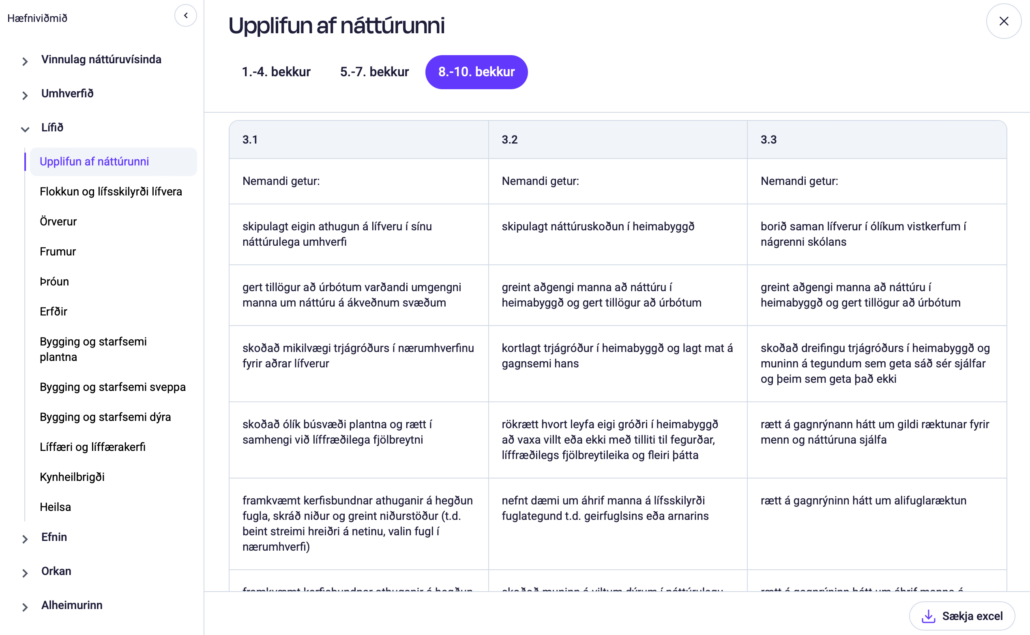Click the download icon beside Sækja excel
This screenshot has height=635, width=1030.
click(928, 616)
